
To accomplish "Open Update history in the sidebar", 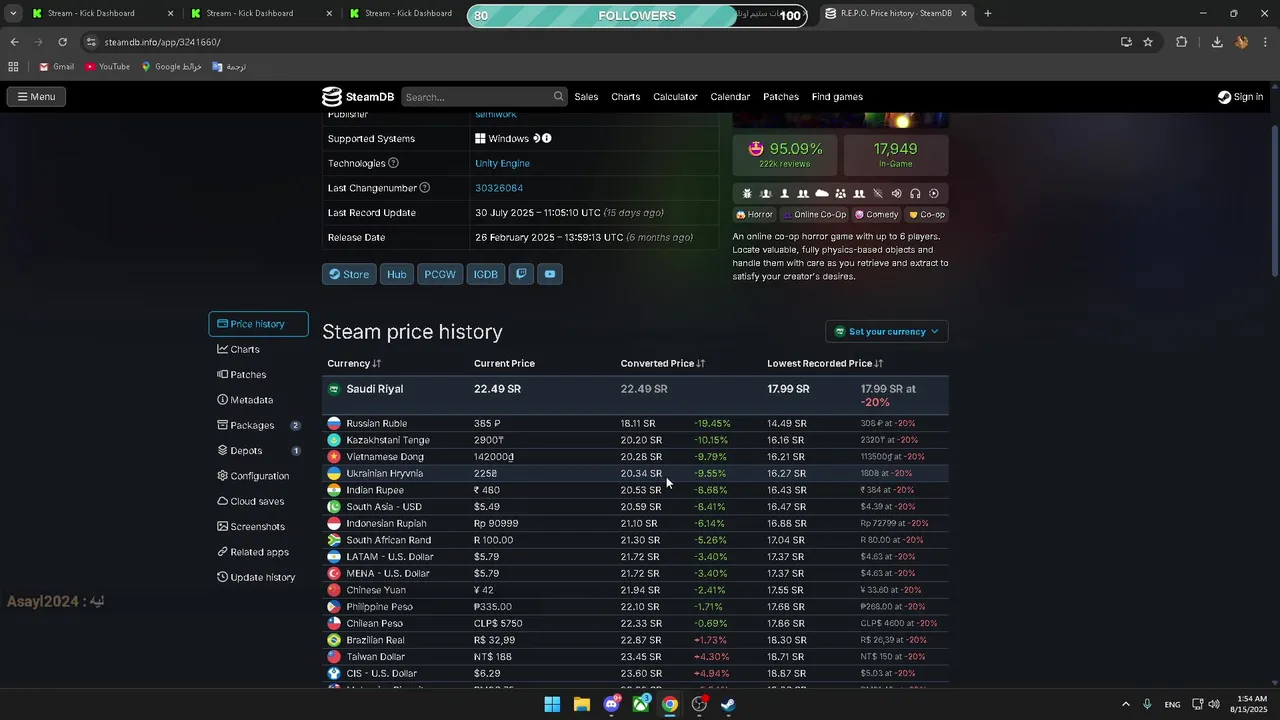I will click(256, 577).
